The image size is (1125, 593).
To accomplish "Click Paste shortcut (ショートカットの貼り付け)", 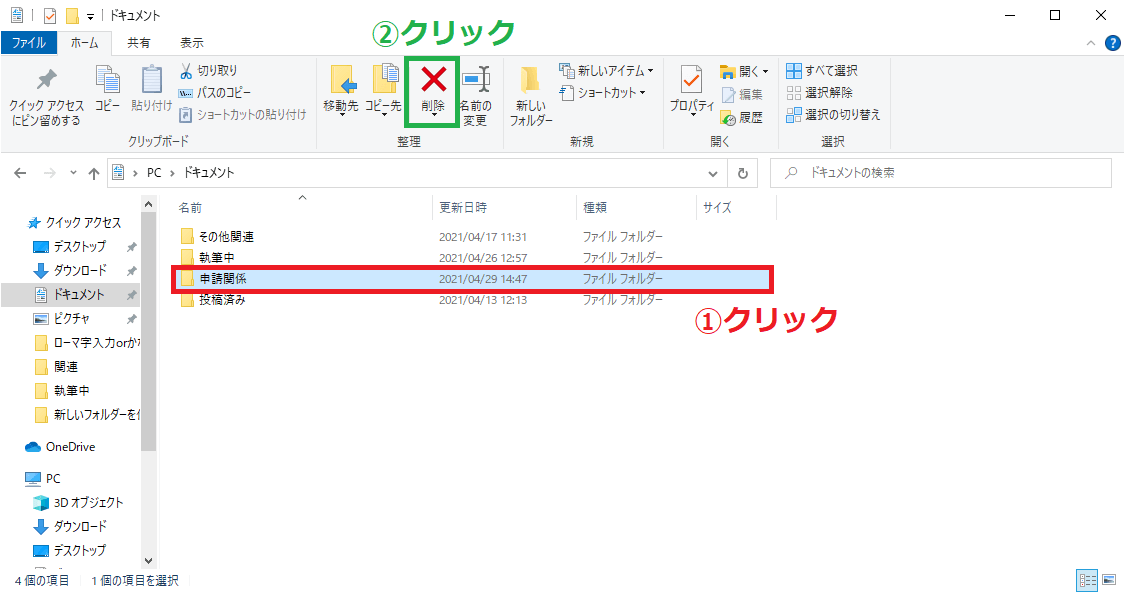I will pos(243,115).
